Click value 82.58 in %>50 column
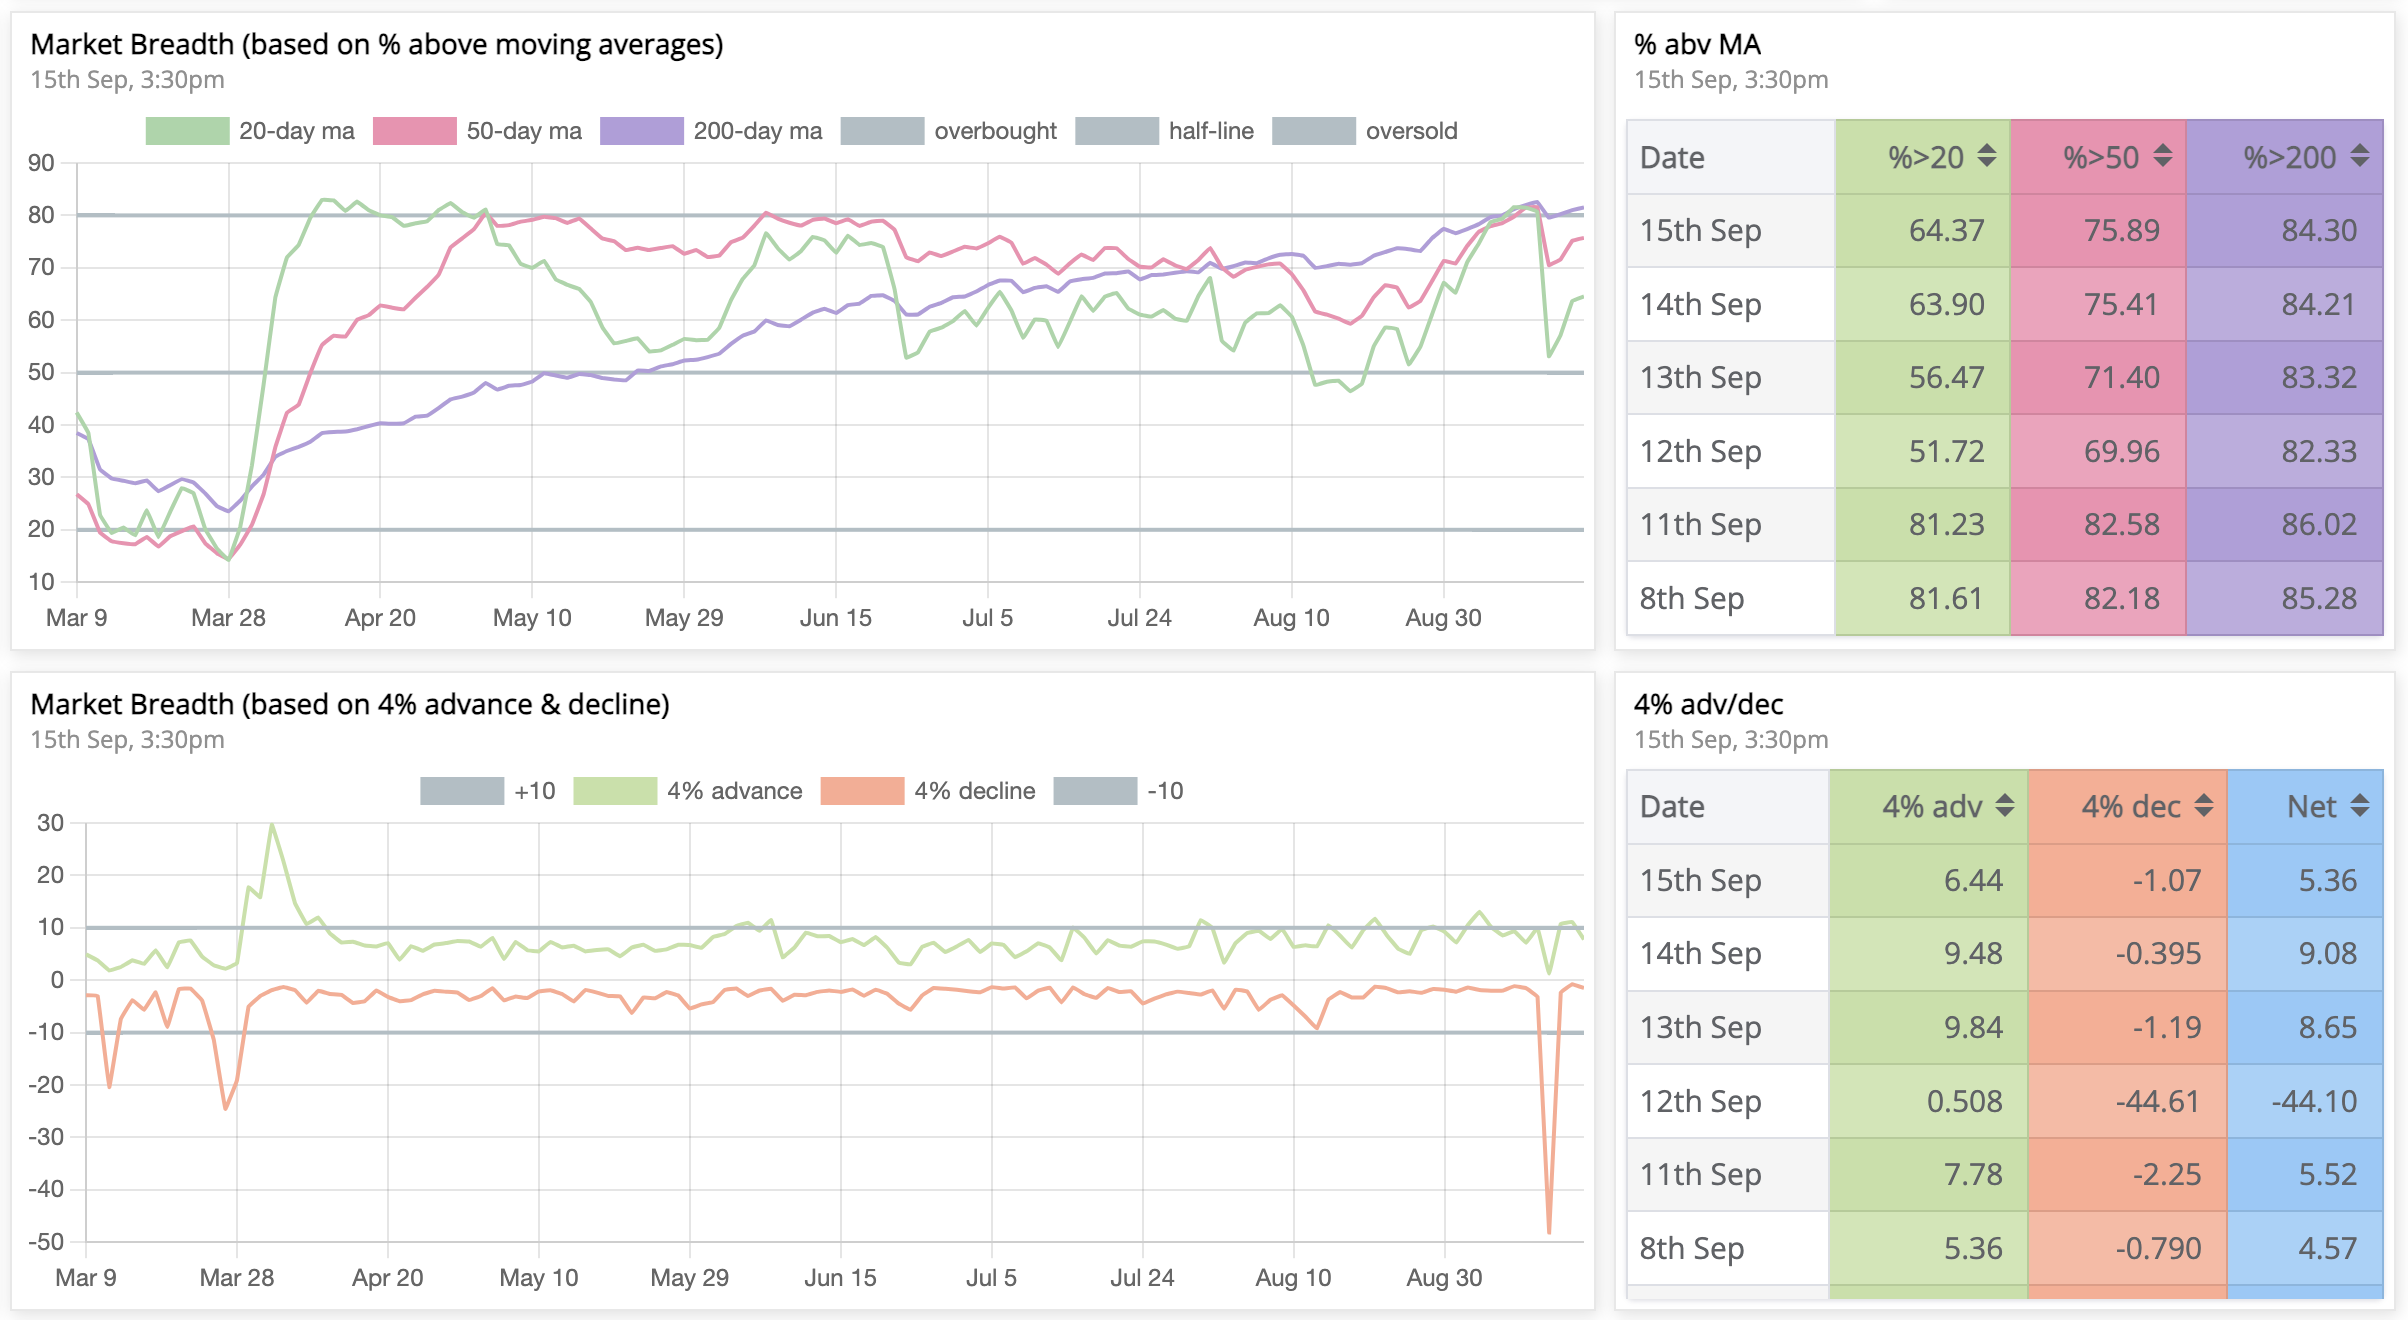Viewport: 2408px width, 1320px height. tap(2122, 524)
